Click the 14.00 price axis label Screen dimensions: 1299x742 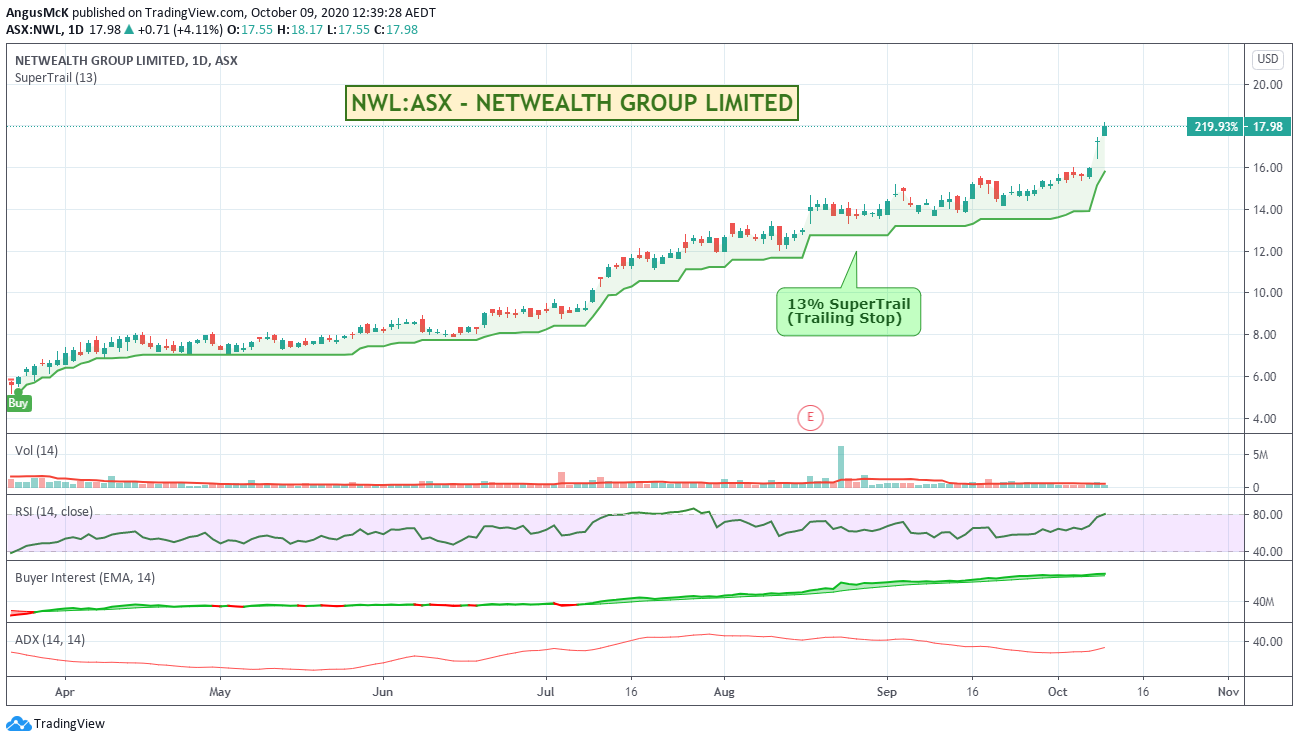[1268, 210]
